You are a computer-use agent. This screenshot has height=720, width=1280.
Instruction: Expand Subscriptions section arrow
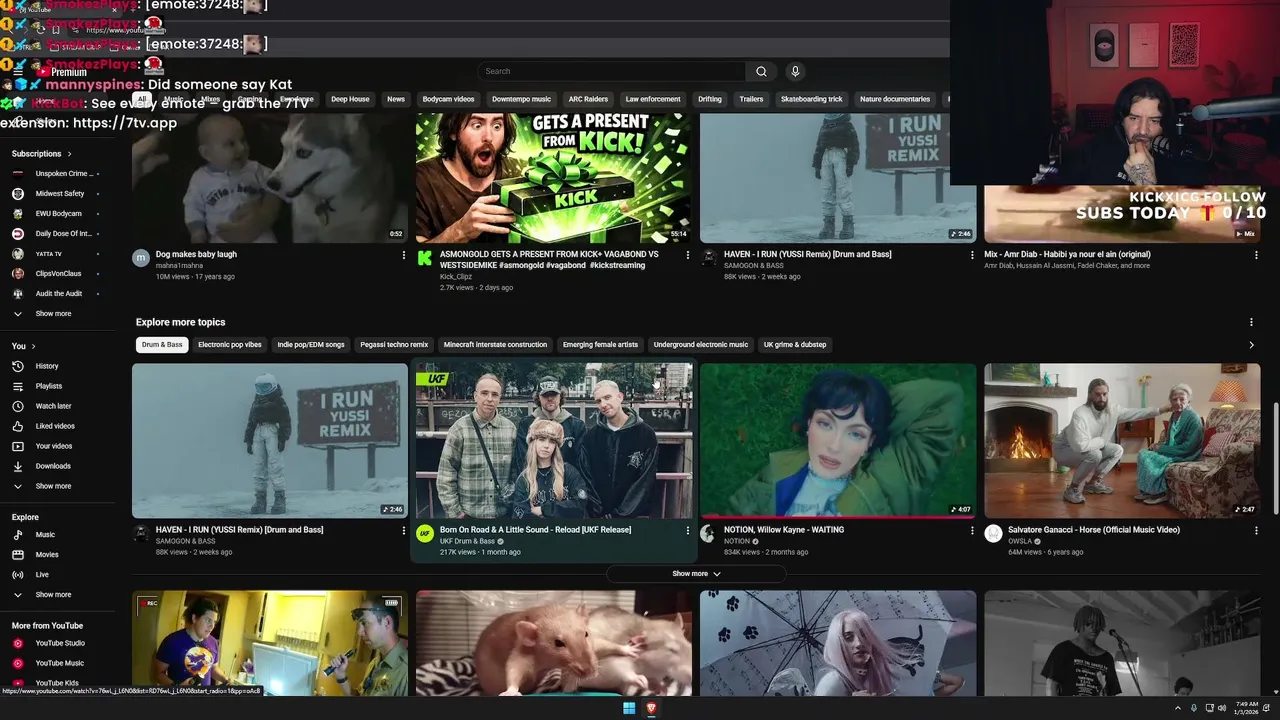(69, 154)
